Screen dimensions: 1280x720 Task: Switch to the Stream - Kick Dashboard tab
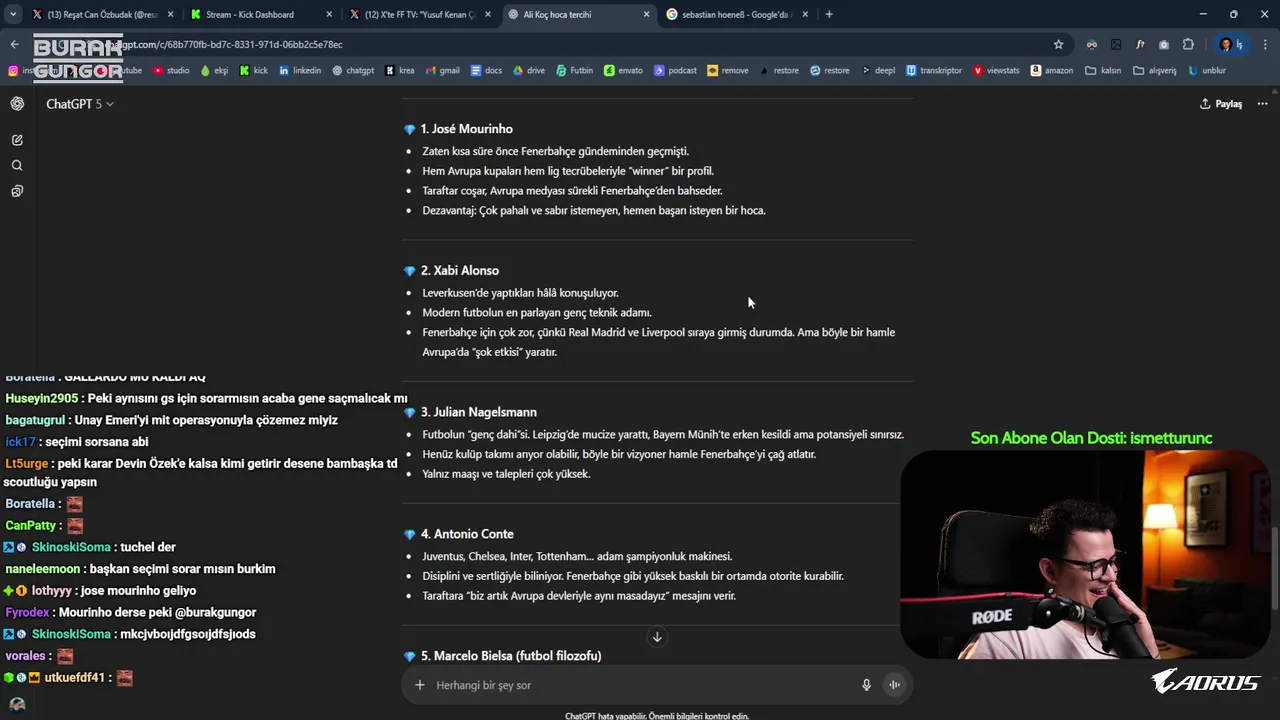pos(260,14)
